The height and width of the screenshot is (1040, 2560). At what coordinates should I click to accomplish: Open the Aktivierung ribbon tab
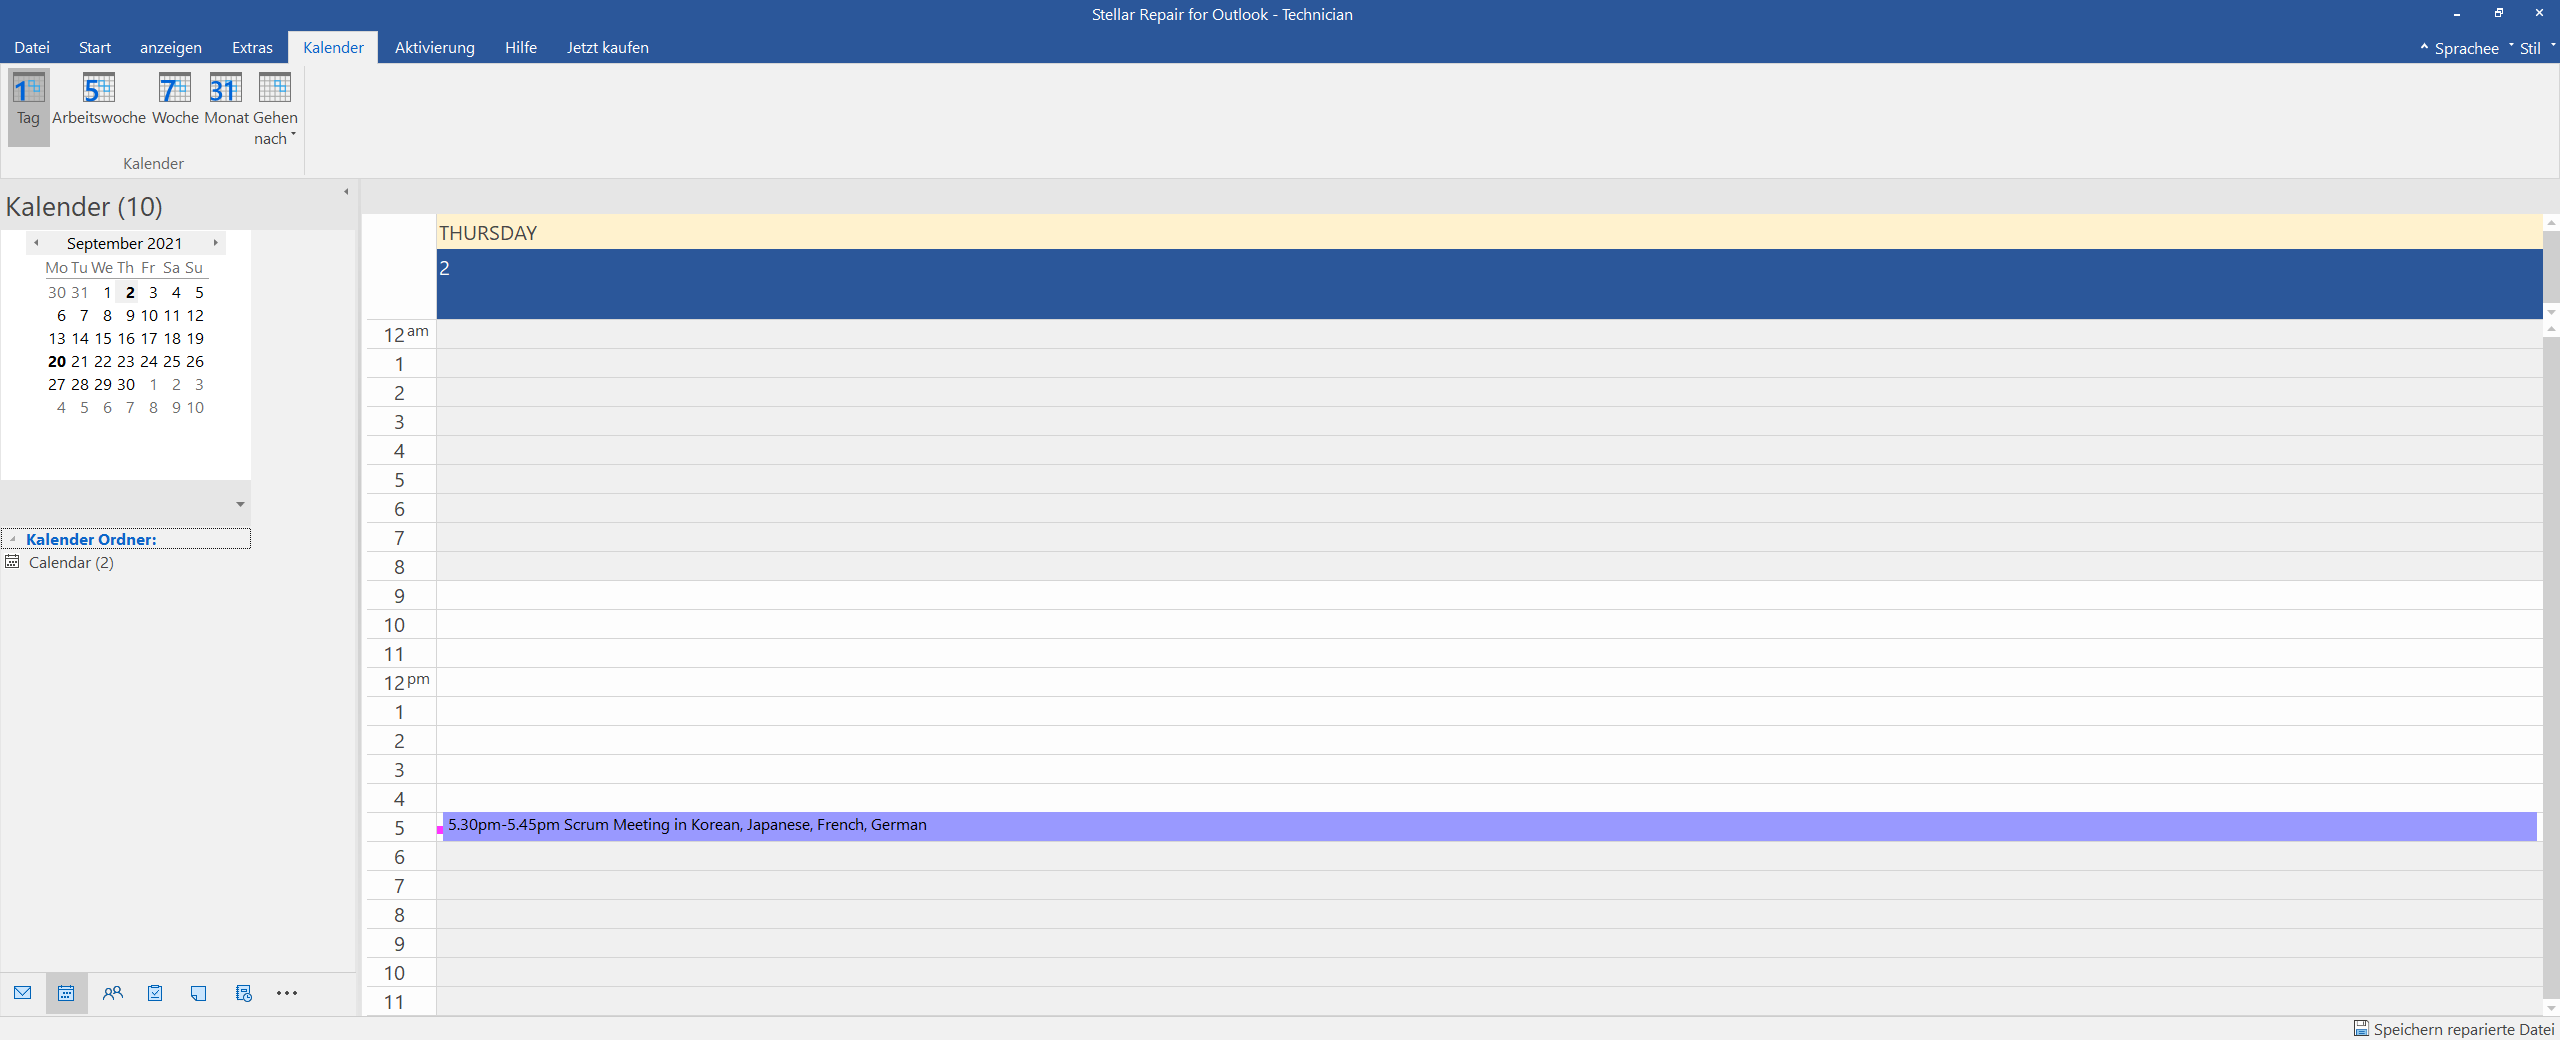click(434, 48)
